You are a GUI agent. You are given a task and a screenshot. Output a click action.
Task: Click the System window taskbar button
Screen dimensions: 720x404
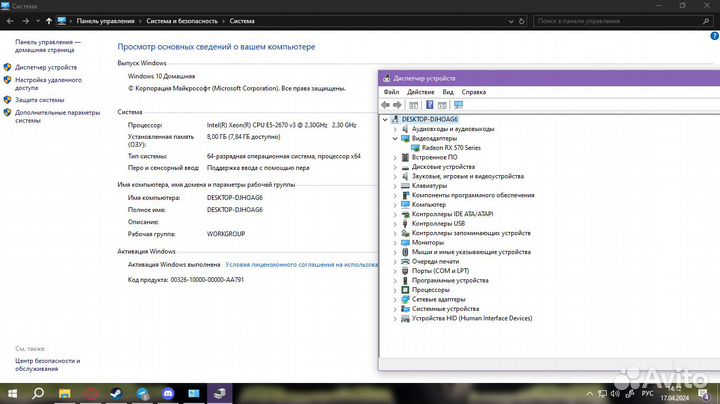coord(194,393)
